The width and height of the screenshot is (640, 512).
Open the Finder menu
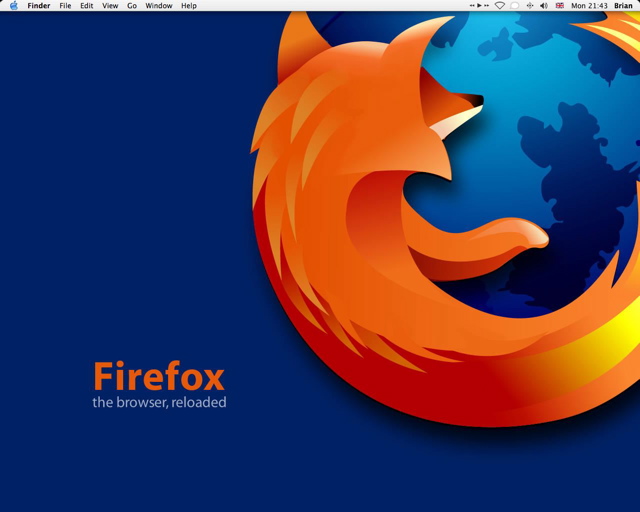pos(39,6)
